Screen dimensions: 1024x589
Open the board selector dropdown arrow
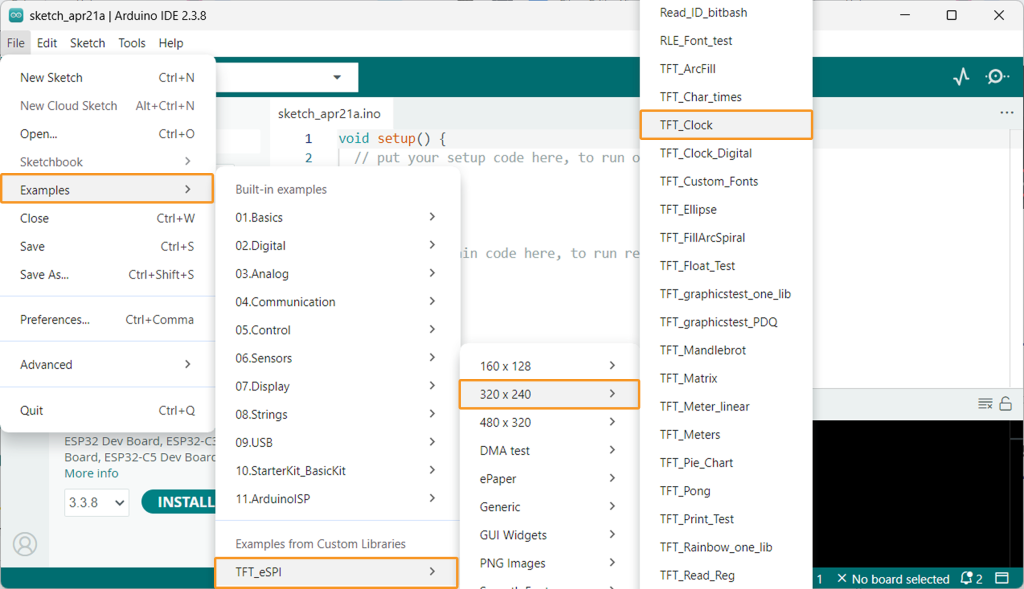[337, 77]
